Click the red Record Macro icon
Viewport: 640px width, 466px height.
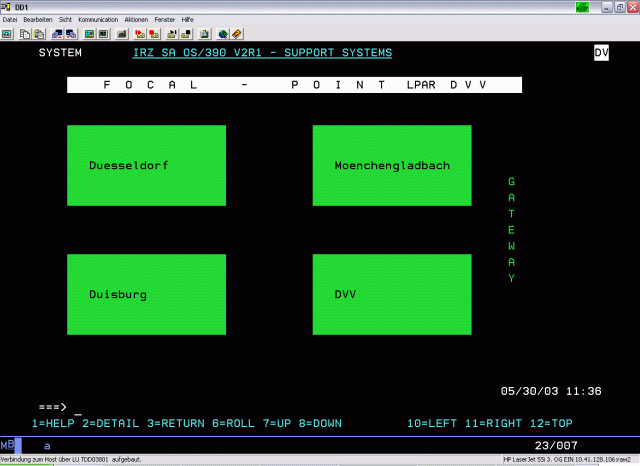[139, 33]
